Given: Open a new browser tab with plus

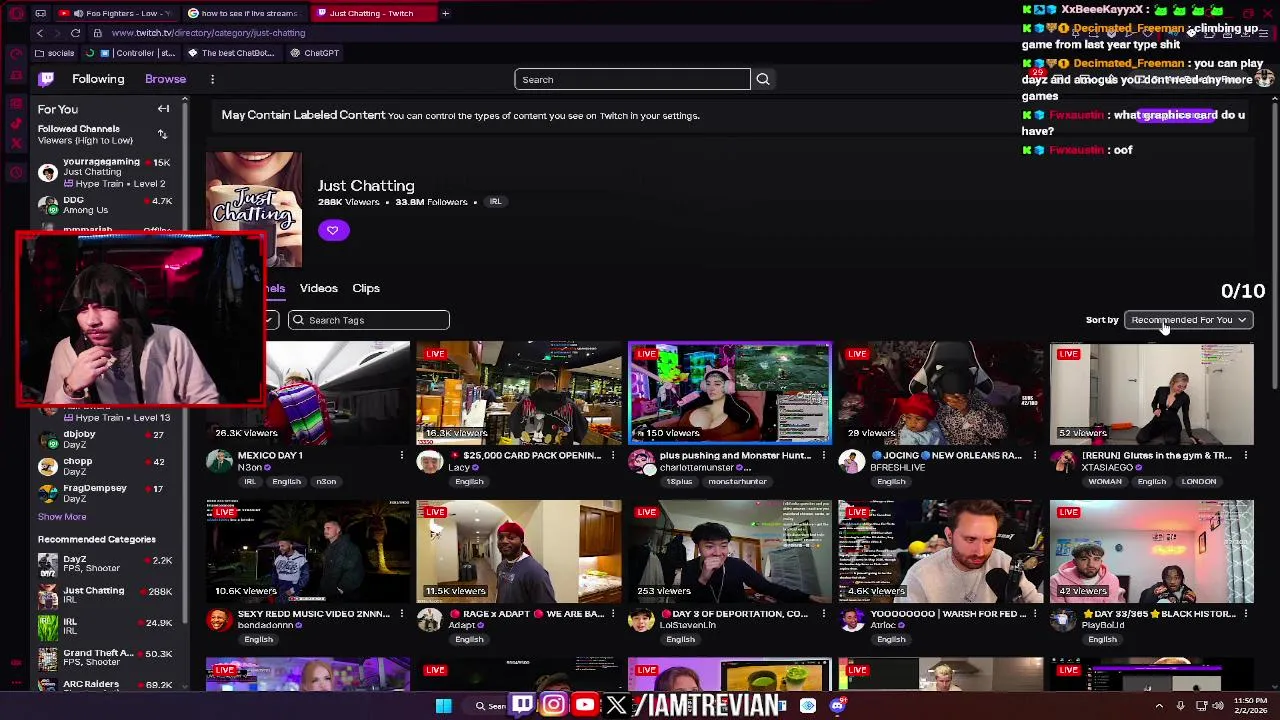Looking at the screenshot, I should click(445, 13).
